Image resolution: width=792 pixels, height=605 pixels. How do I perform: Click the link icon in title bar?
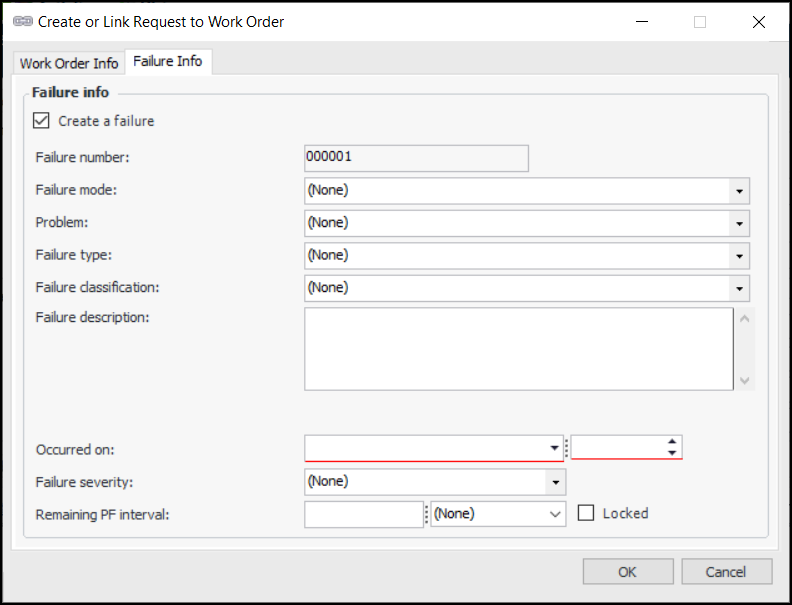[x=23, y=22]
